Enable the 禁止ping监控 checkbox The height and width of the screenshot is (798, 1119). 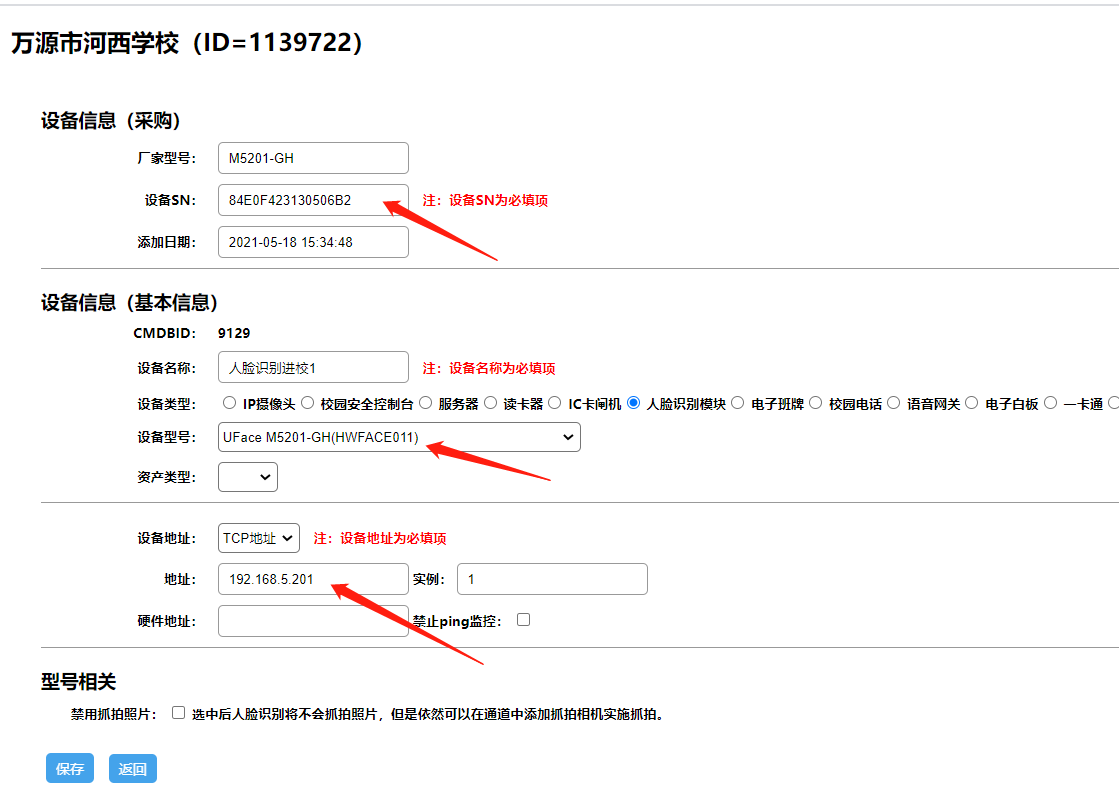(x=523, y=620)
